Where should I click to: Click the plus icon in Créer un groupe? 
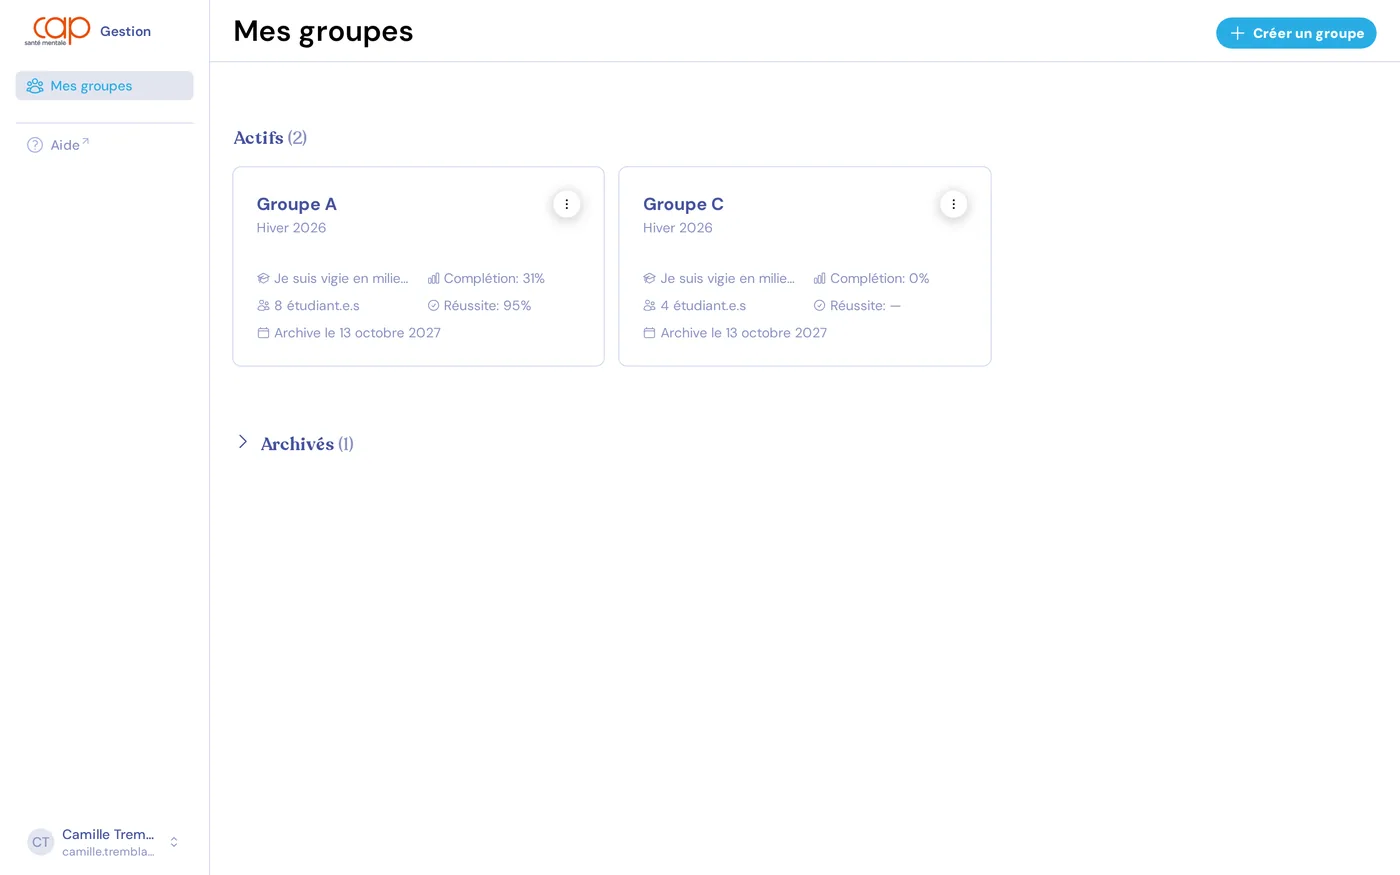pyautogui.click(x=1237, y=33)
